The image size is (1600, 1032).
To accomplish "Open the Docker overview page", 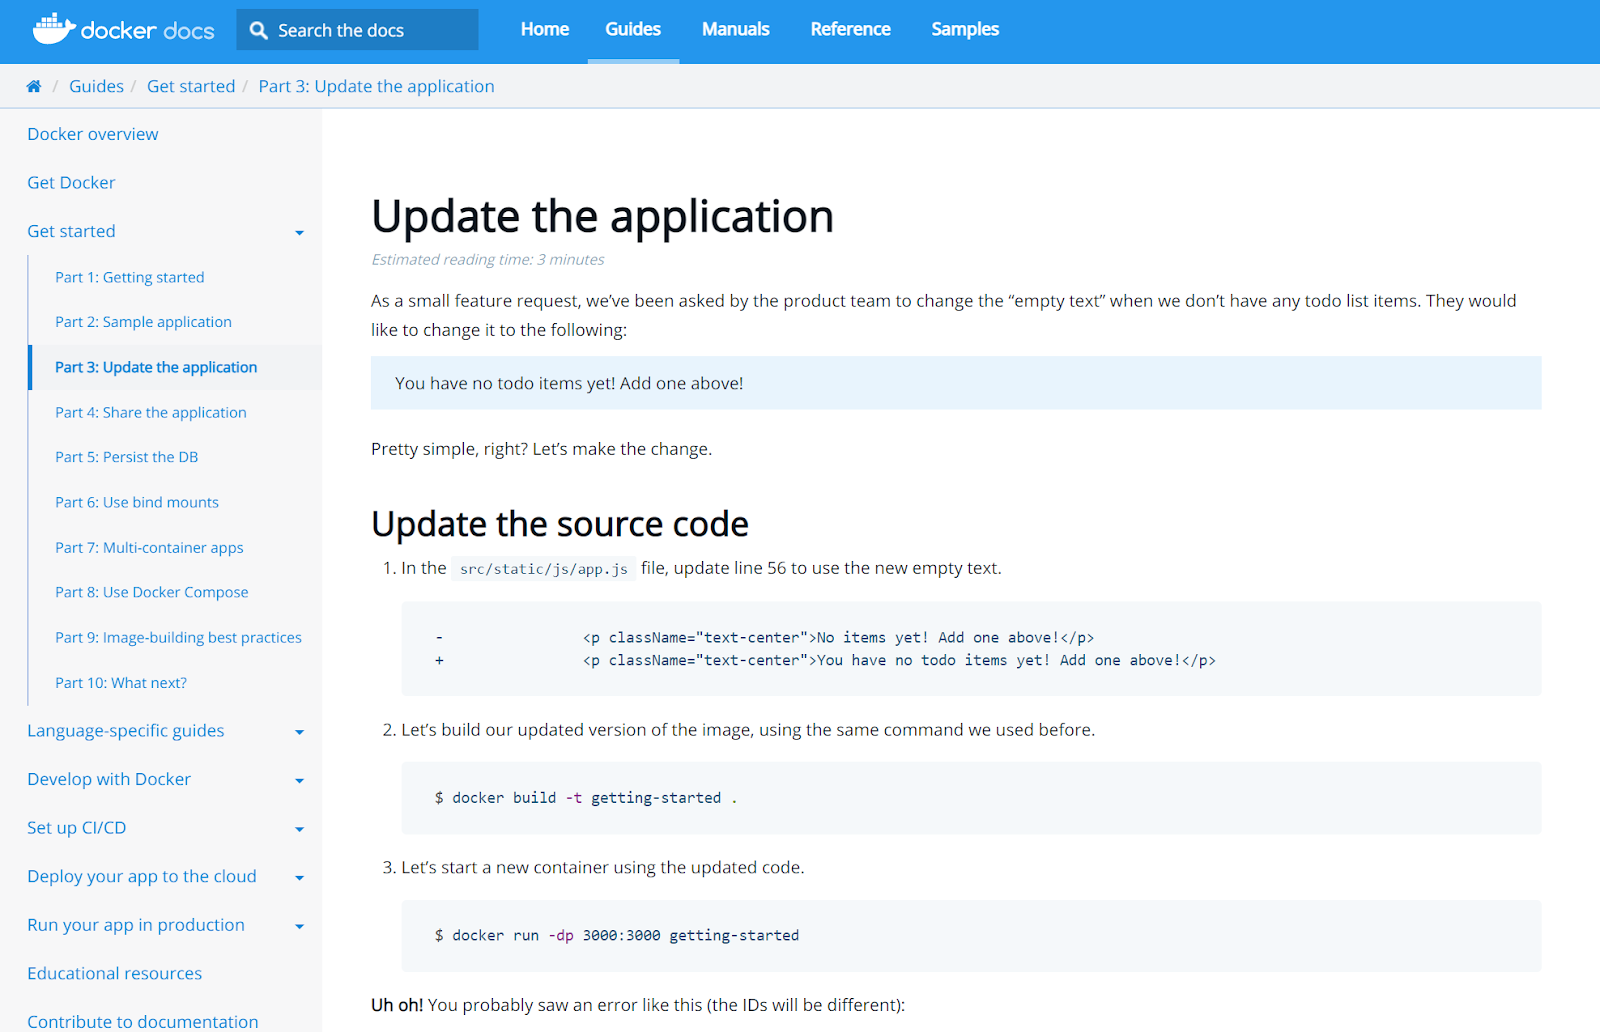I will coord(92,133).
